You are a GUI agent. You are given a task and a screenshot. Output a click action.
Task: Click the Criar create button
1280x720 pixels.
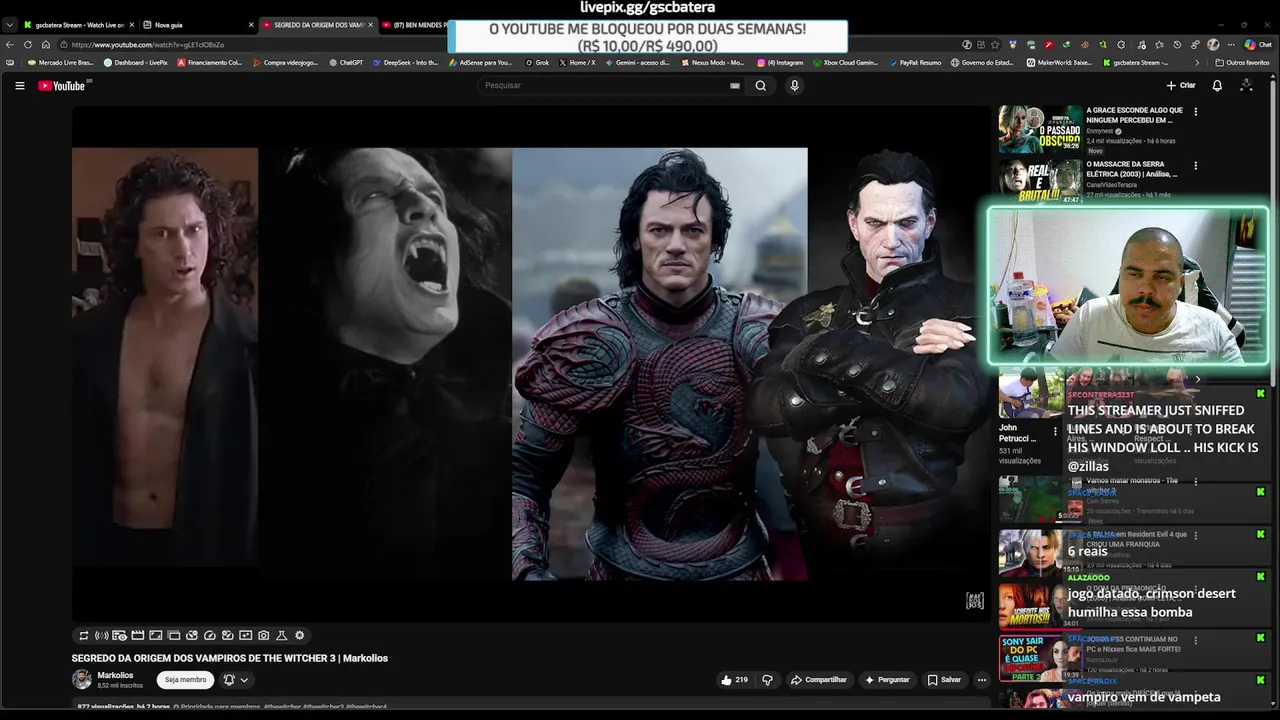click(x=1181, y=85)
